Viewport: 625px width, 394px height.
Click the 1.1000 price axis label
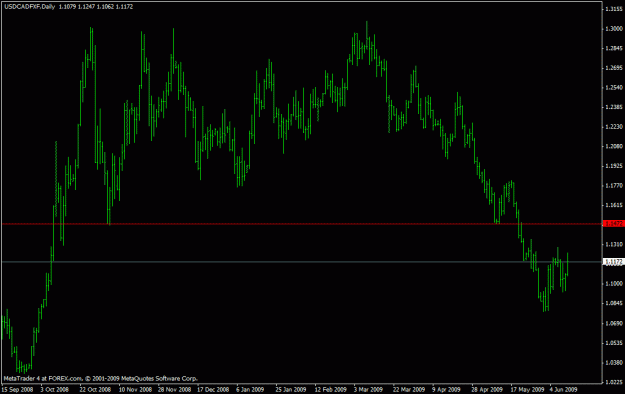[615, 284]
